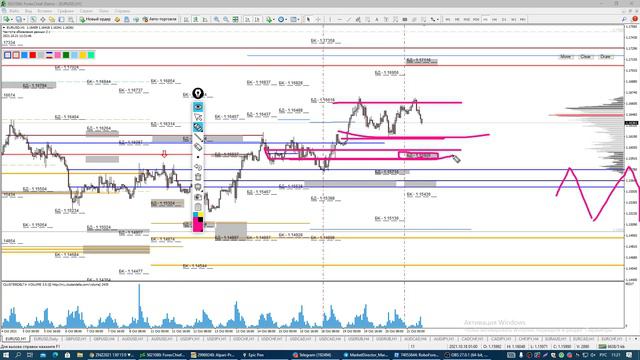Zoom out of the chart
640x360 pixels.
click(226, 19)
